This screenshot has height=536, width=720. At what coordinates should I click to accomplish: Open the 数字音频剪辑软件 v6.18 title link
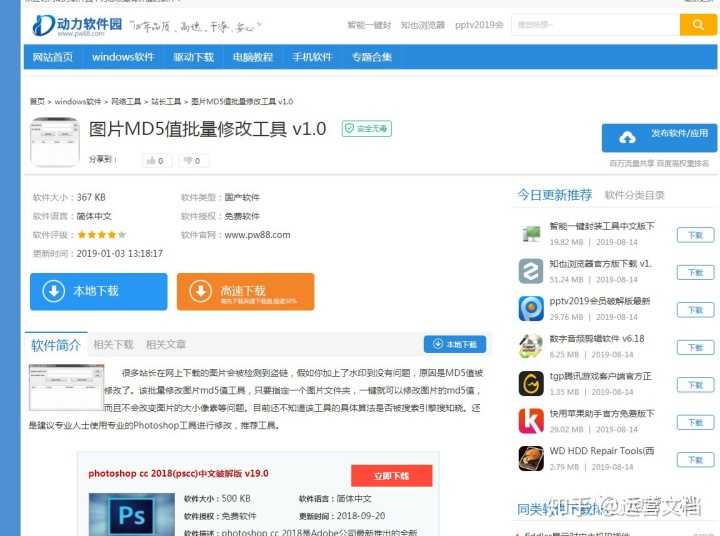pos(597,339)
